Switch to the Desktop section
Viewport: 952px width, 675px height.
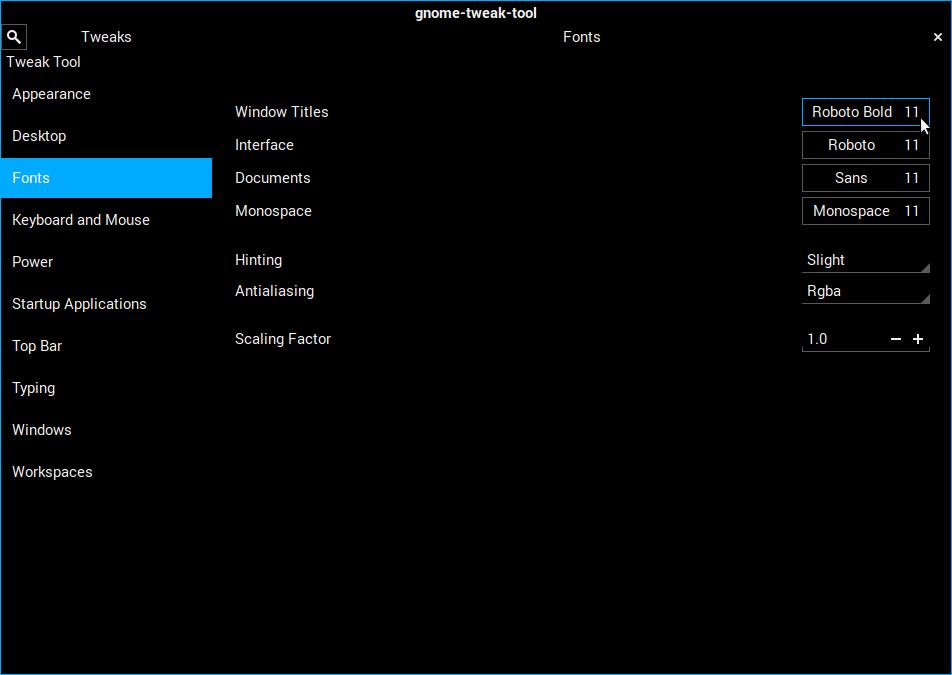coord(39,136)
